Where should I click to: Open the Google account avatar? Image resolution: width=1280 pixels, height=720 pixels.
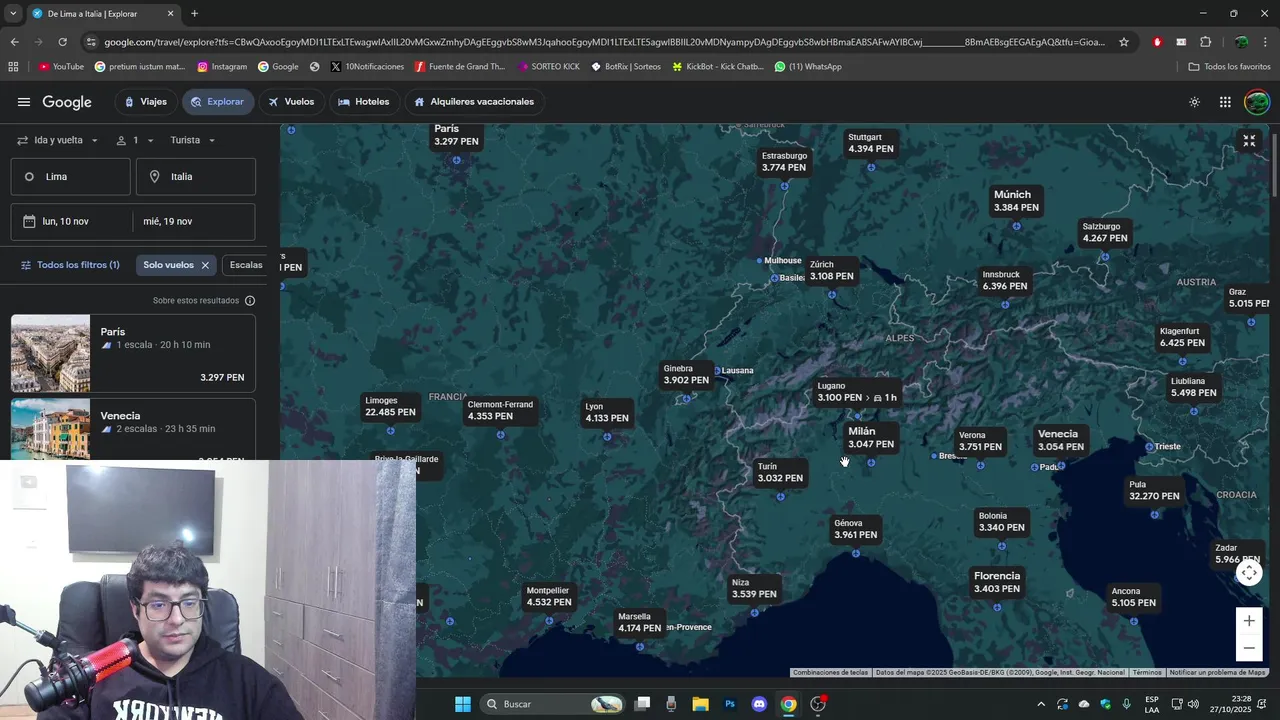coord(1257,102)
